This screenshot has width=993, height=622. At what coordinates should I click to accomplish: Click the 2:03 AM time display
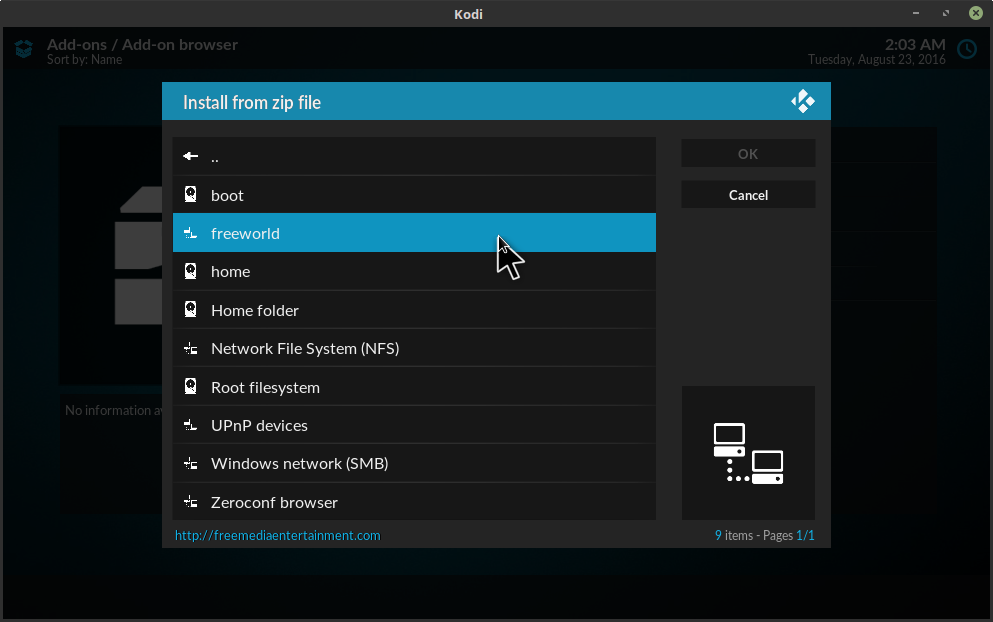pyautogui.click(x=915, y=44)
